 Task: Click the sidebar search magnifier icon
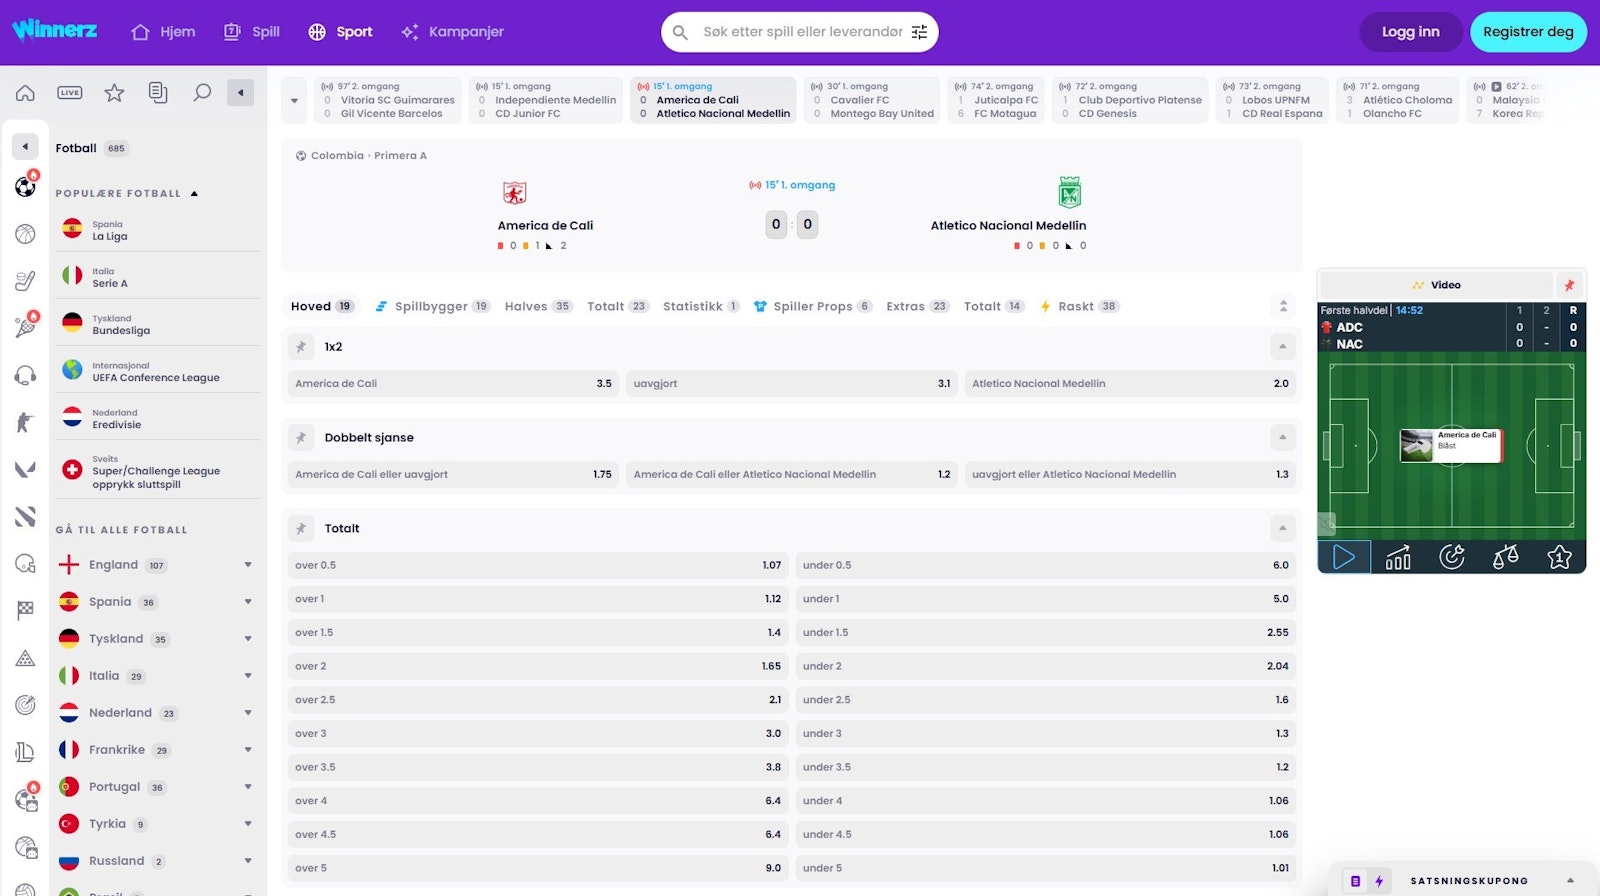coord(202,93)
